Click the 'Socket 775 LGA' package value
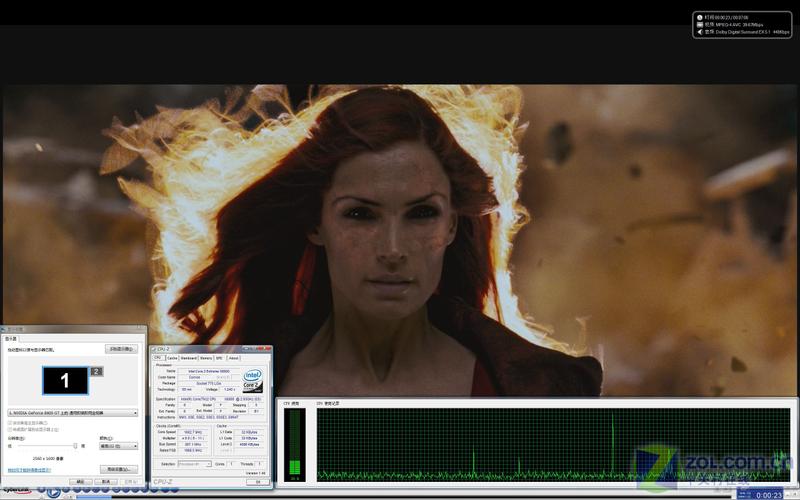 pyautogui.click(x=208, y=383)
